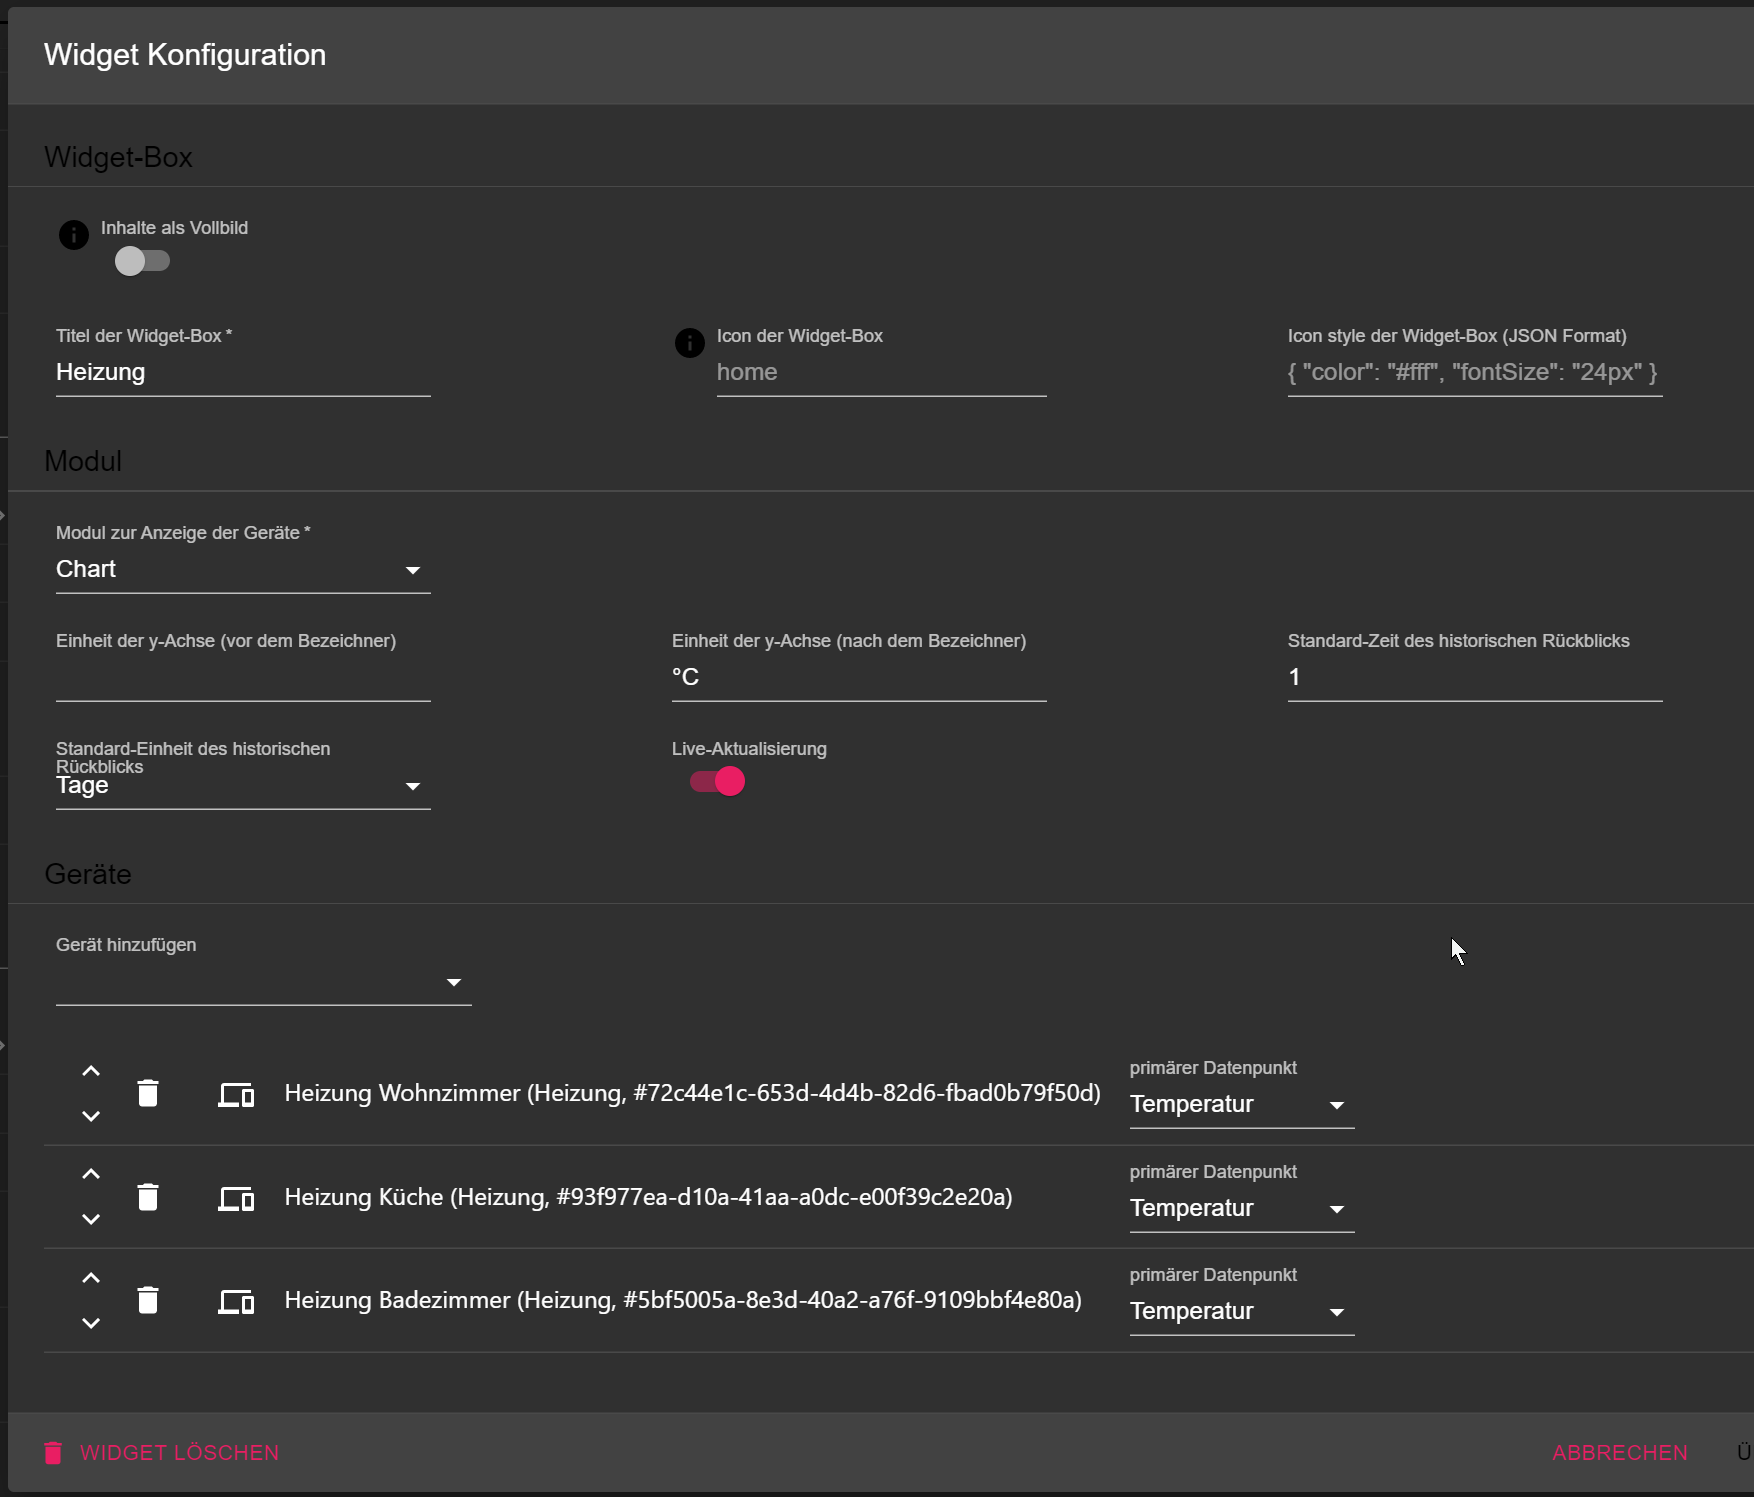Click Icon style JSON input field
The image size is (1754, 1497).
click(x=1475, y=373)
